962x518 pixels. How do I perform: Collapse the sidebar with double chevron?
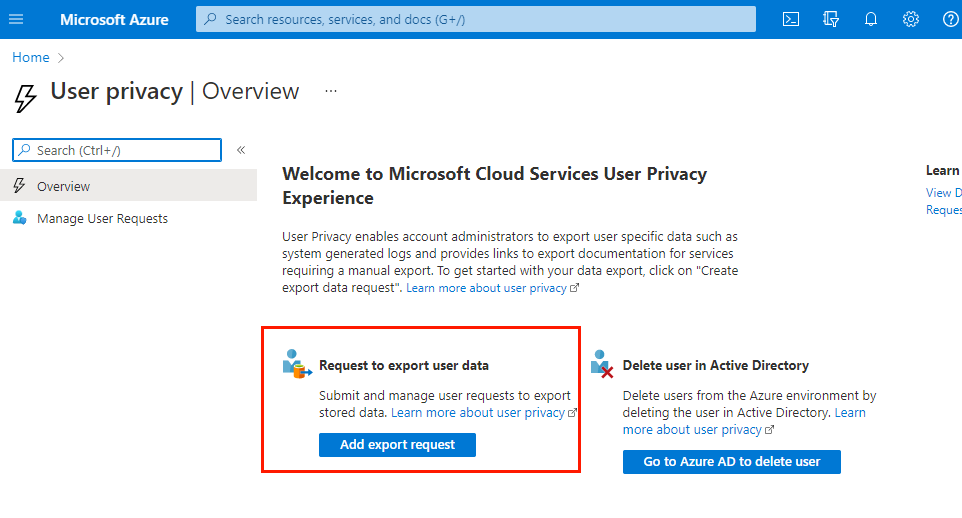coord(241,150)
